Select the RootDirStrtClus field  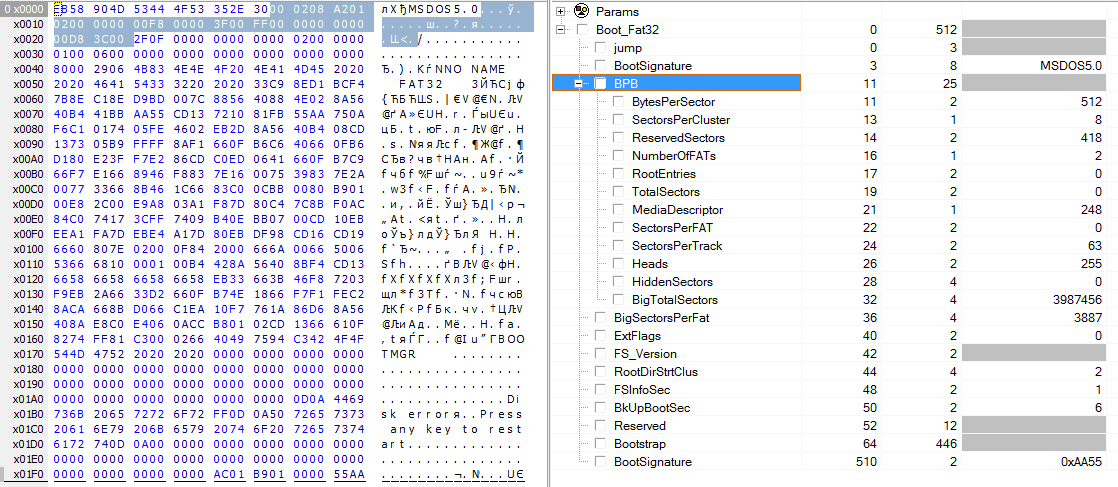point(656,371)
